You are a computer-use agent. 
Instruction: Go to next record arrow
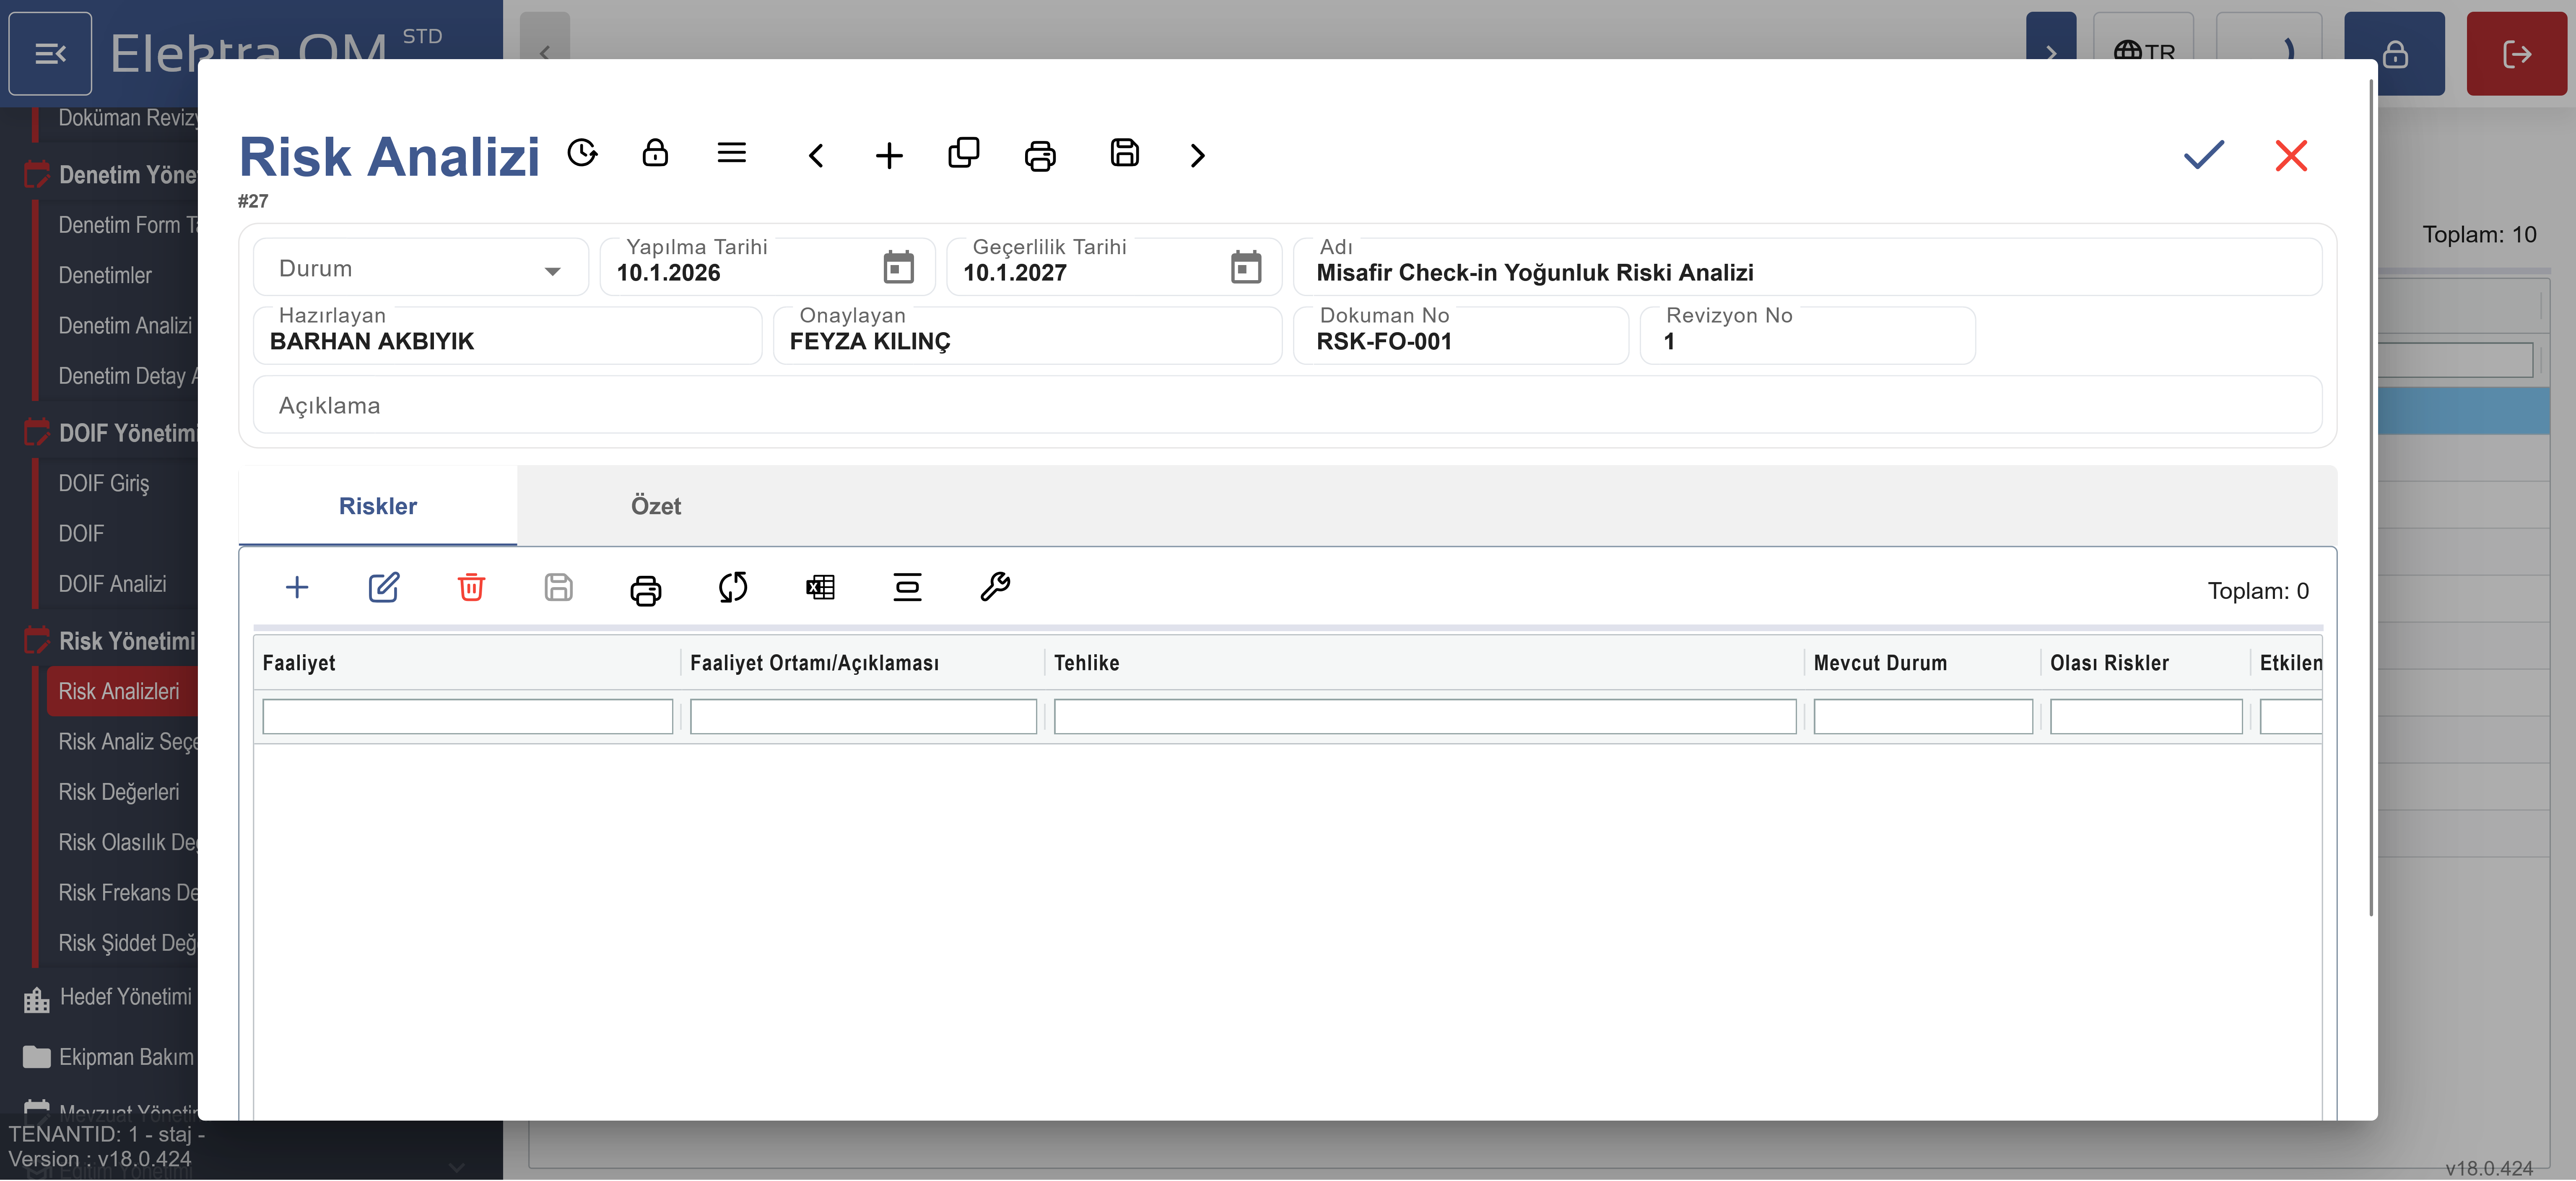[x=1197, y=155]
